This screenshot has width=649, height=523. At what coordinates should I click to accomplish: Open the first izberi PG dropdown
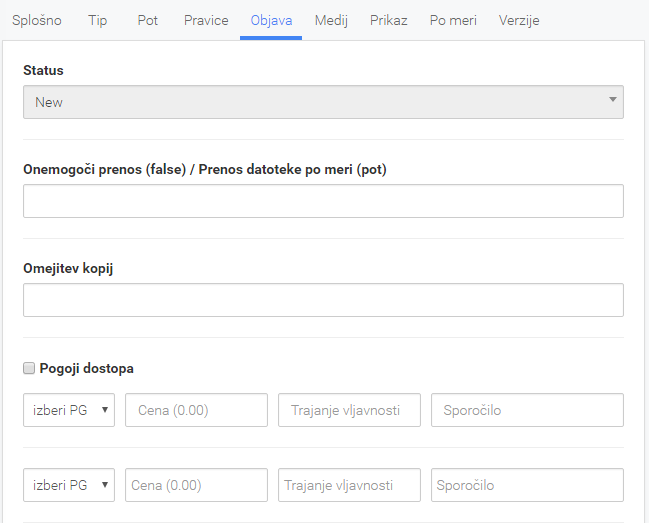(69, 410)
